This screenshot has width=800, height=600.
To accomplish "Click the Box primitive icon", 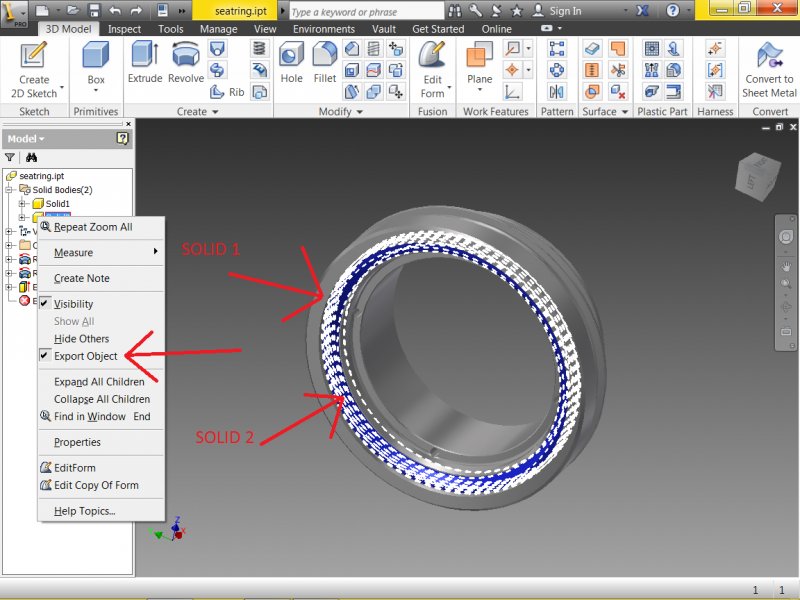I will pyautogui.click(x=96, y=62).
